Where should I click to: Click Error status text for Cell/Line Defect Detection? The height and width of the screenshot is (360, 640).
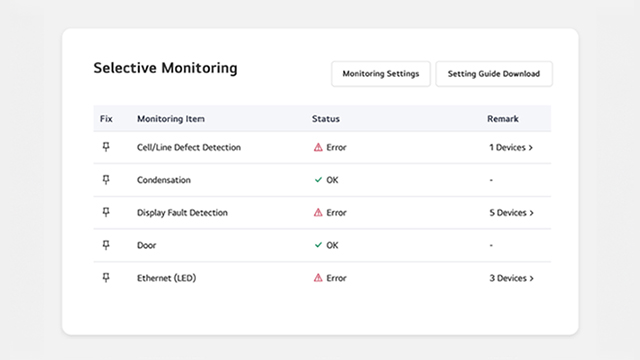[x=336, y=147]
